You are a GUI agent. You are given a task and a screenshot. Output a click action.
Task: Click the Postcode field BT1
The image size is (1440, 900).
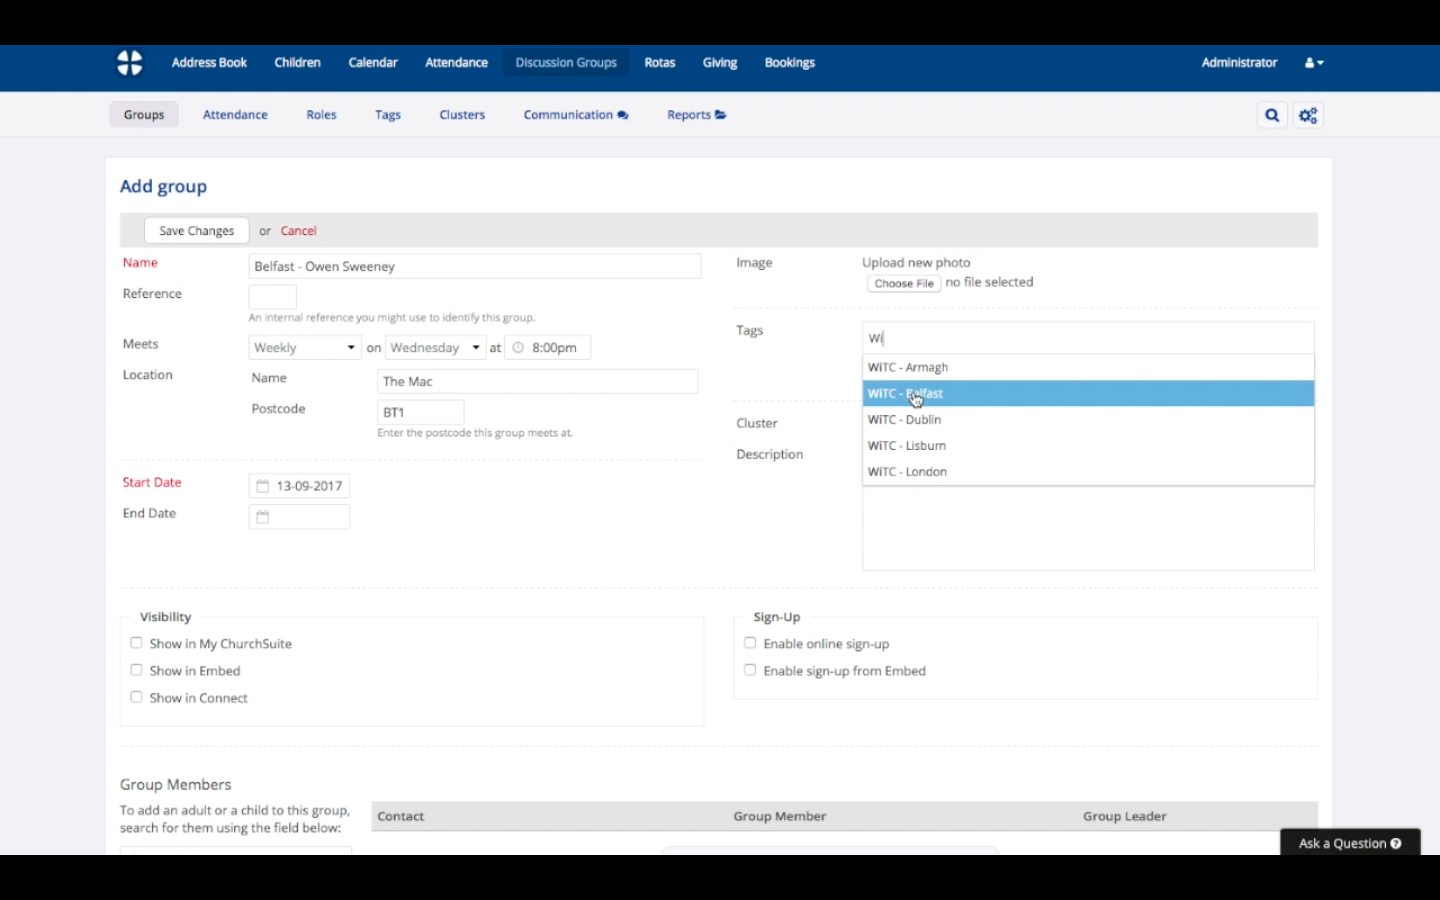(421, 412)
